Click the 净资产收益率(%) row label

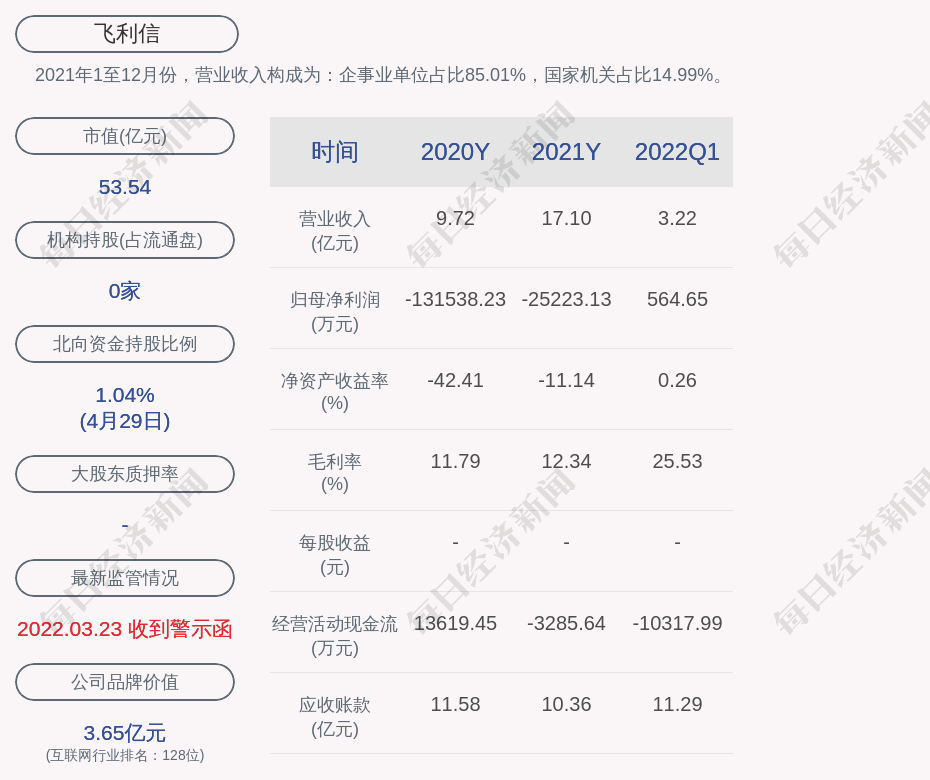click(x=335, y=392)
